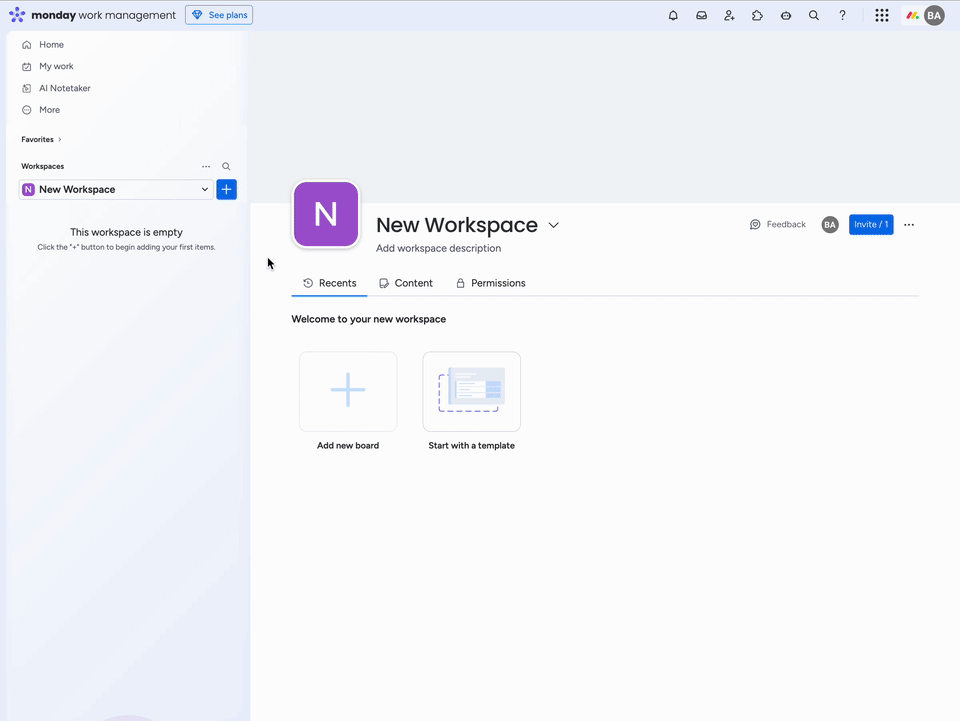
Task: Open the notifications bell
Action: click(x=673, y=16)
